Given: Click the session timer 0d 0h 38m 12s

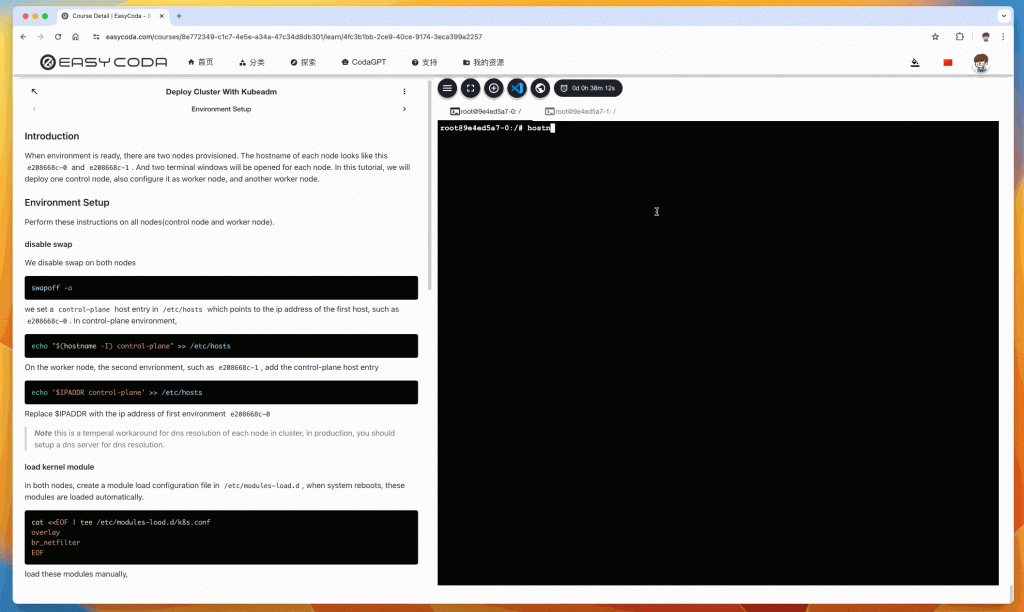Looking at the screenshot, I should (588, 88).
